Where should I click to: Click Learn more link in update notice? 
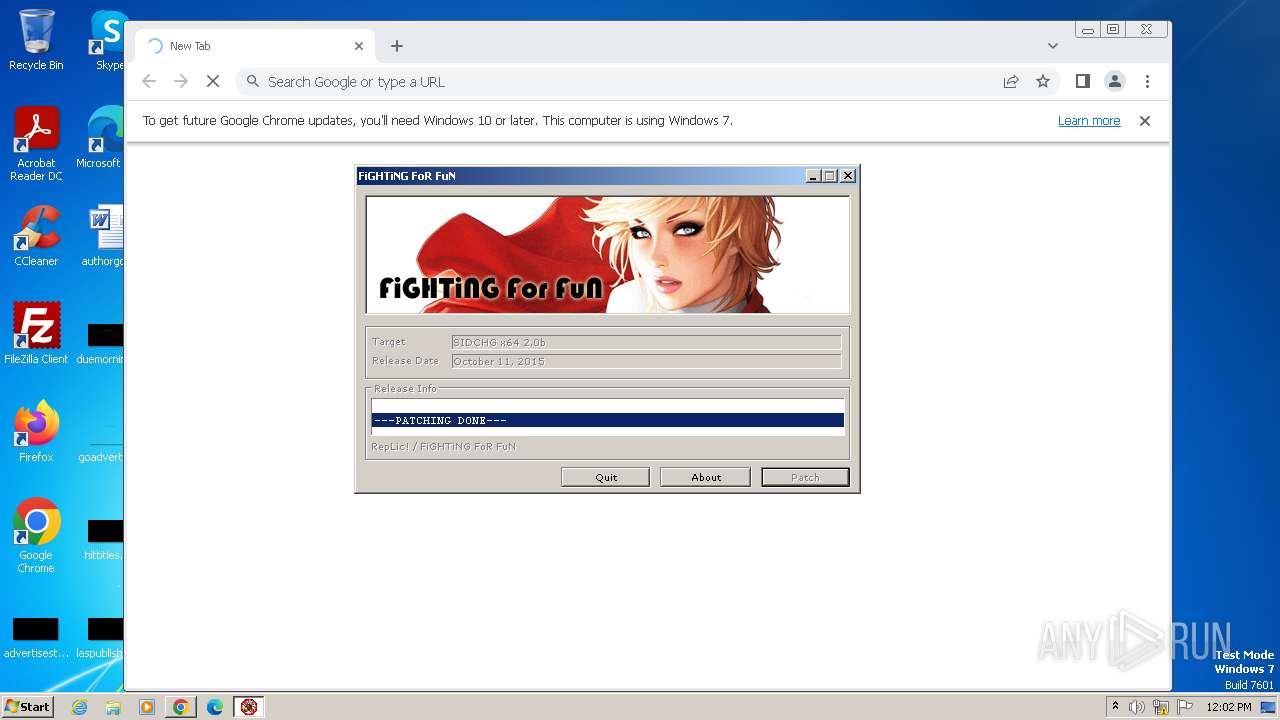click(1089, 121)
